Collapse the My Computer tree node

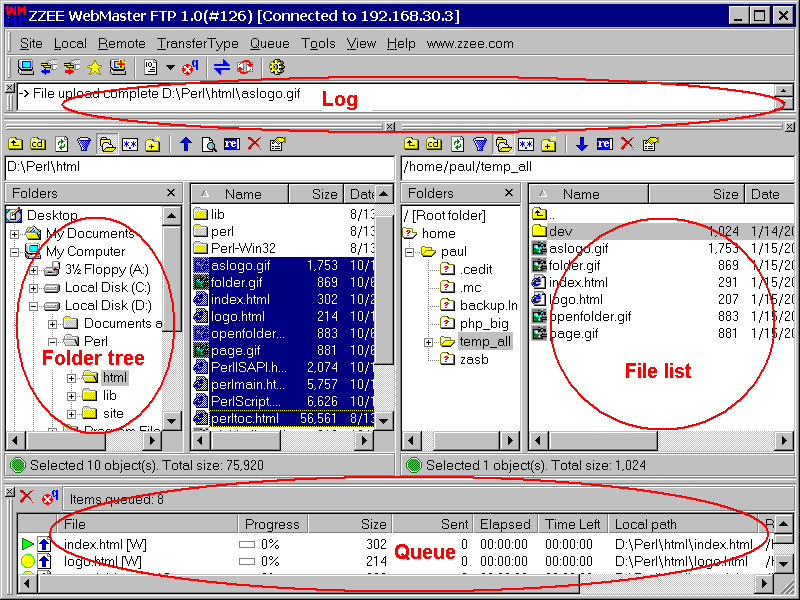pos(14,252)
